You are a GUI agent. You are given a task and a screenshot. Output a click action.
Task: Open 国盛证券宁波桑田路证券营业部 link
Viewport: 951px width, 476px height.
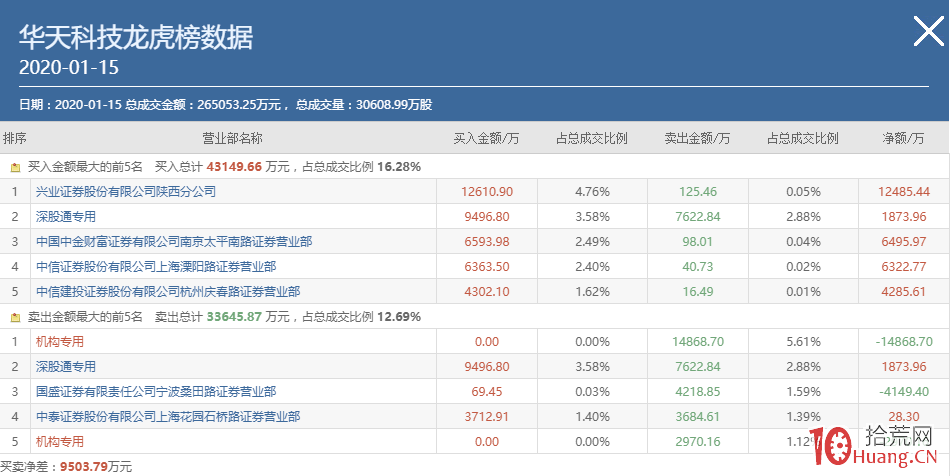(156, 392)
